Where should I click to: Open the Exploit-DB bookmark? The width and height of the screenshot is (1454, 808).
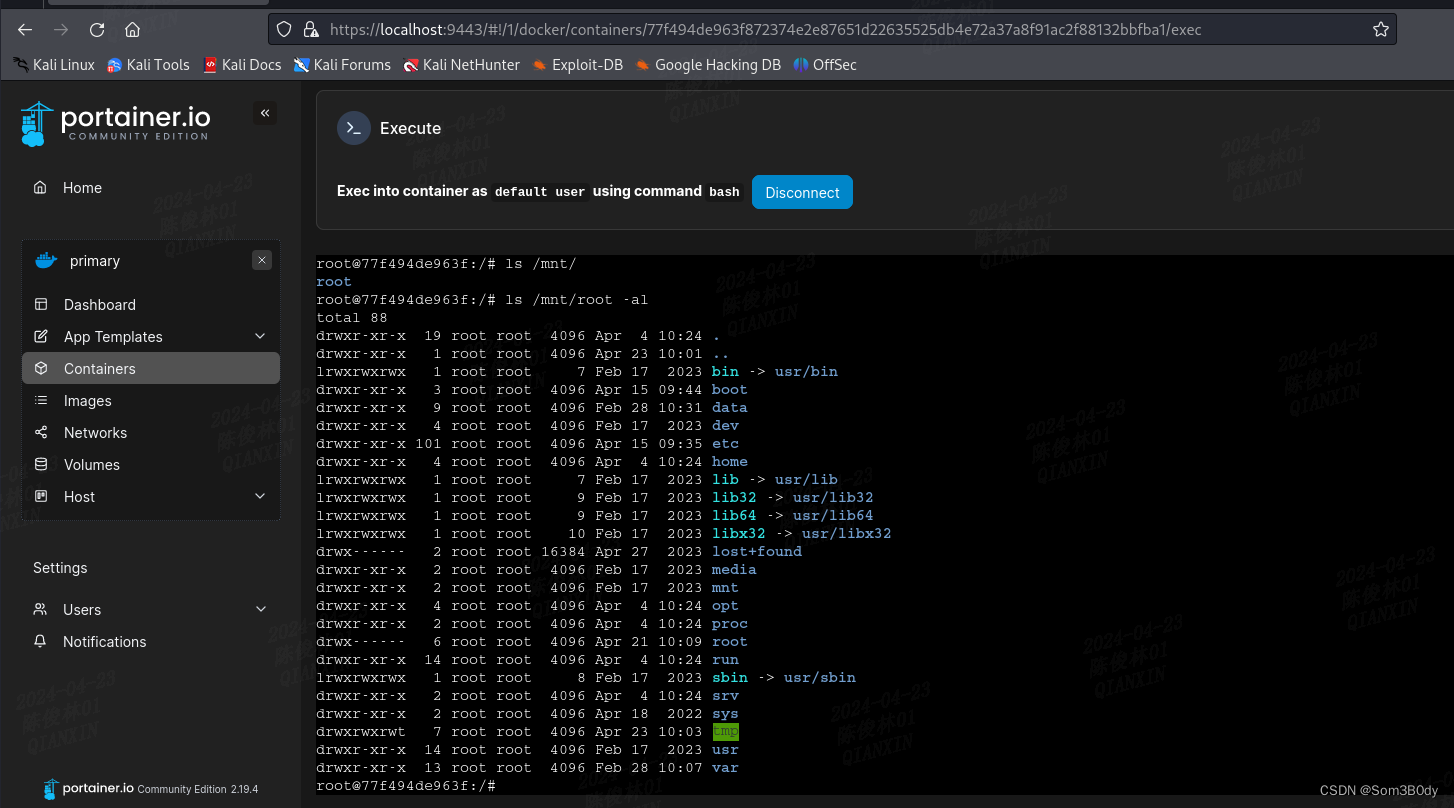click(x=578, y=65)
